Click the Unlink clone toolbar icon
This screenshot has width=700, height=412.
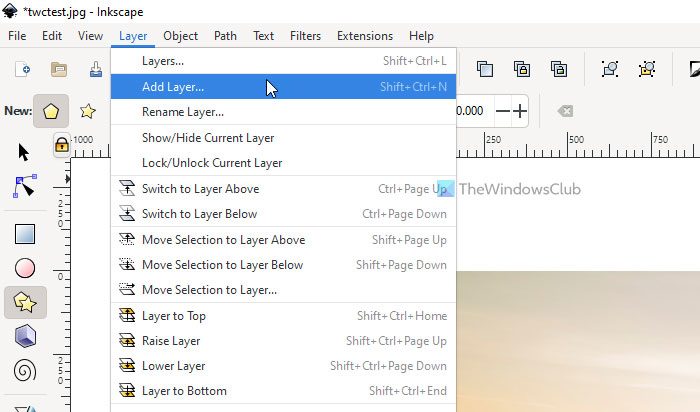click(558, 69)
